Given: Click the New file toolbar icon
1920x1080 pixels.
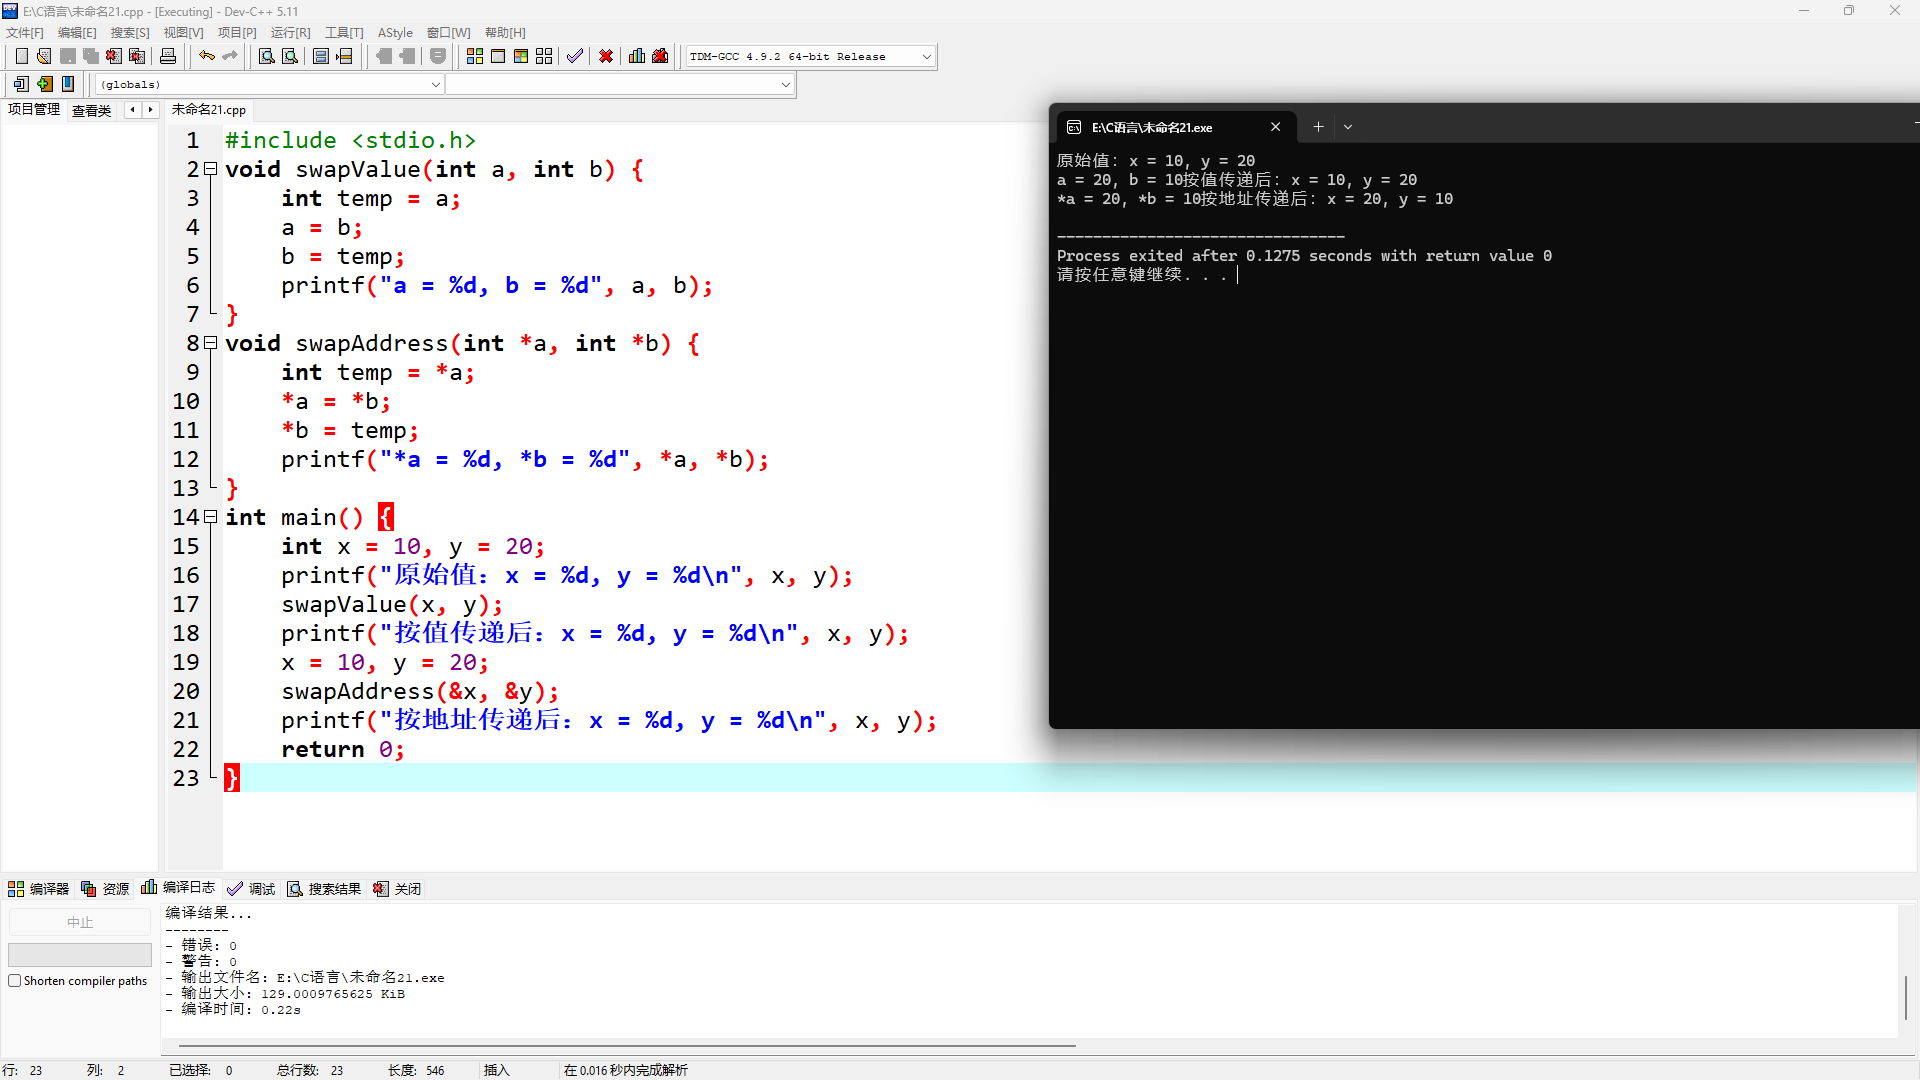Looking at the screenshot, I should [21, 56].
